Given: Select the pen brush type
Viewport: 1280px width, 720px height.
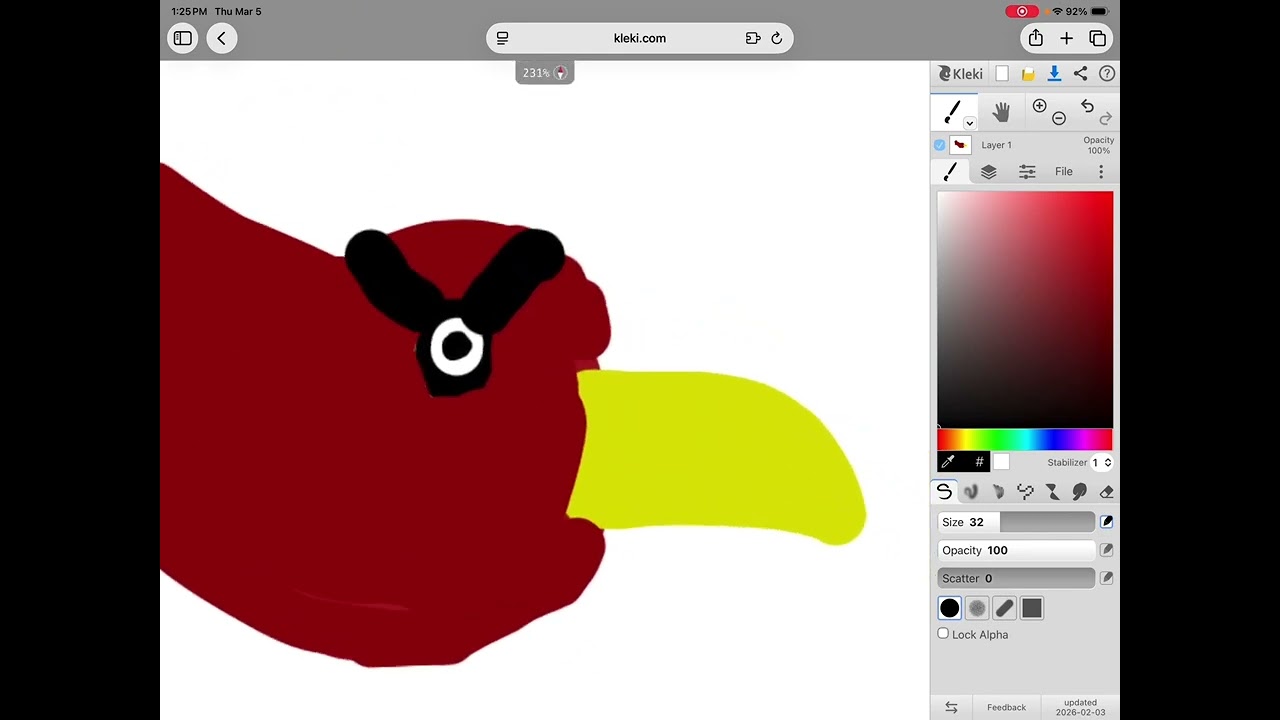Looking at the screenshot, I should tap(943, 491).
